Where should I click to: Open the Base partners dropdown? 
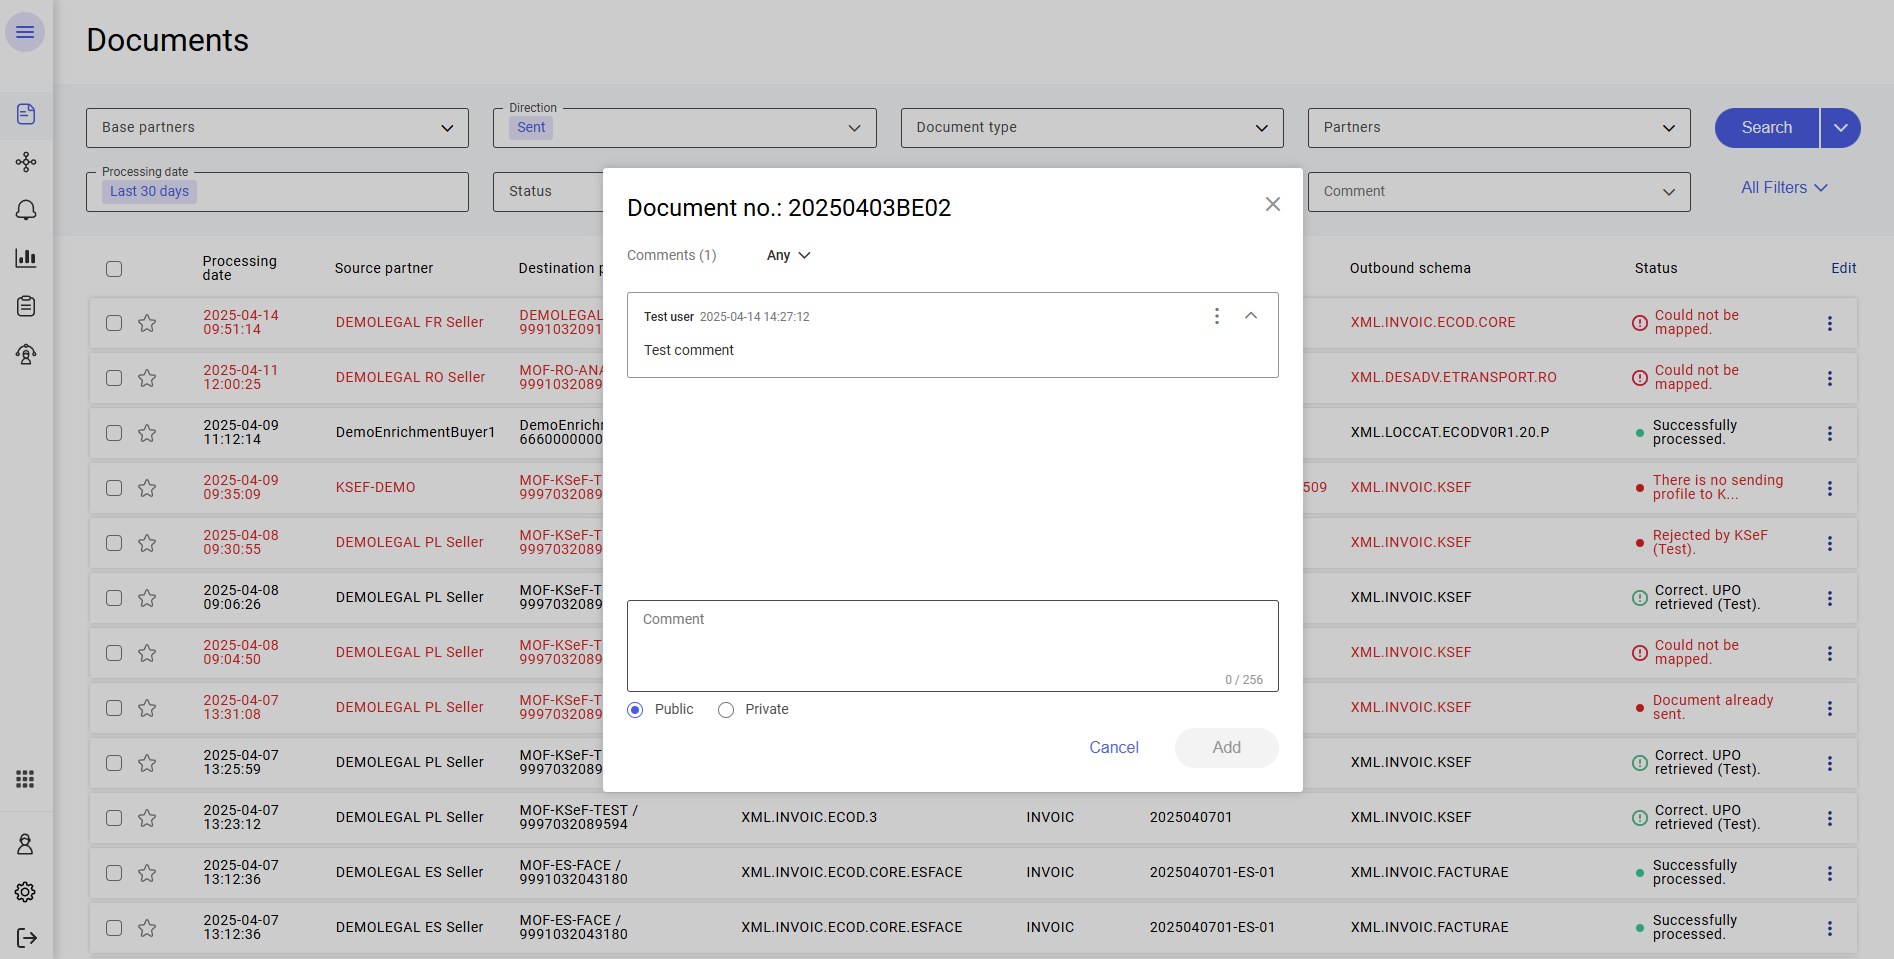[277, 128]
